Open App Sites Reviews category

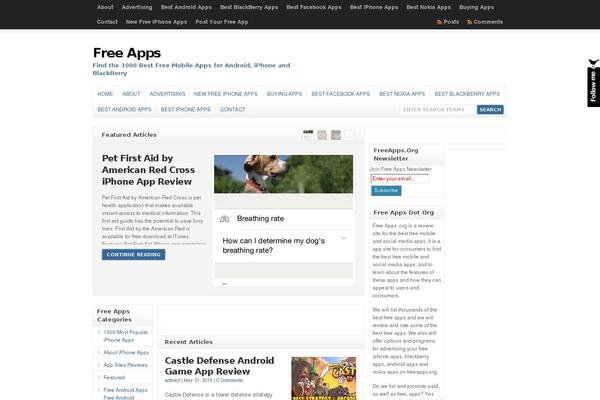click(x=126, y=365)
